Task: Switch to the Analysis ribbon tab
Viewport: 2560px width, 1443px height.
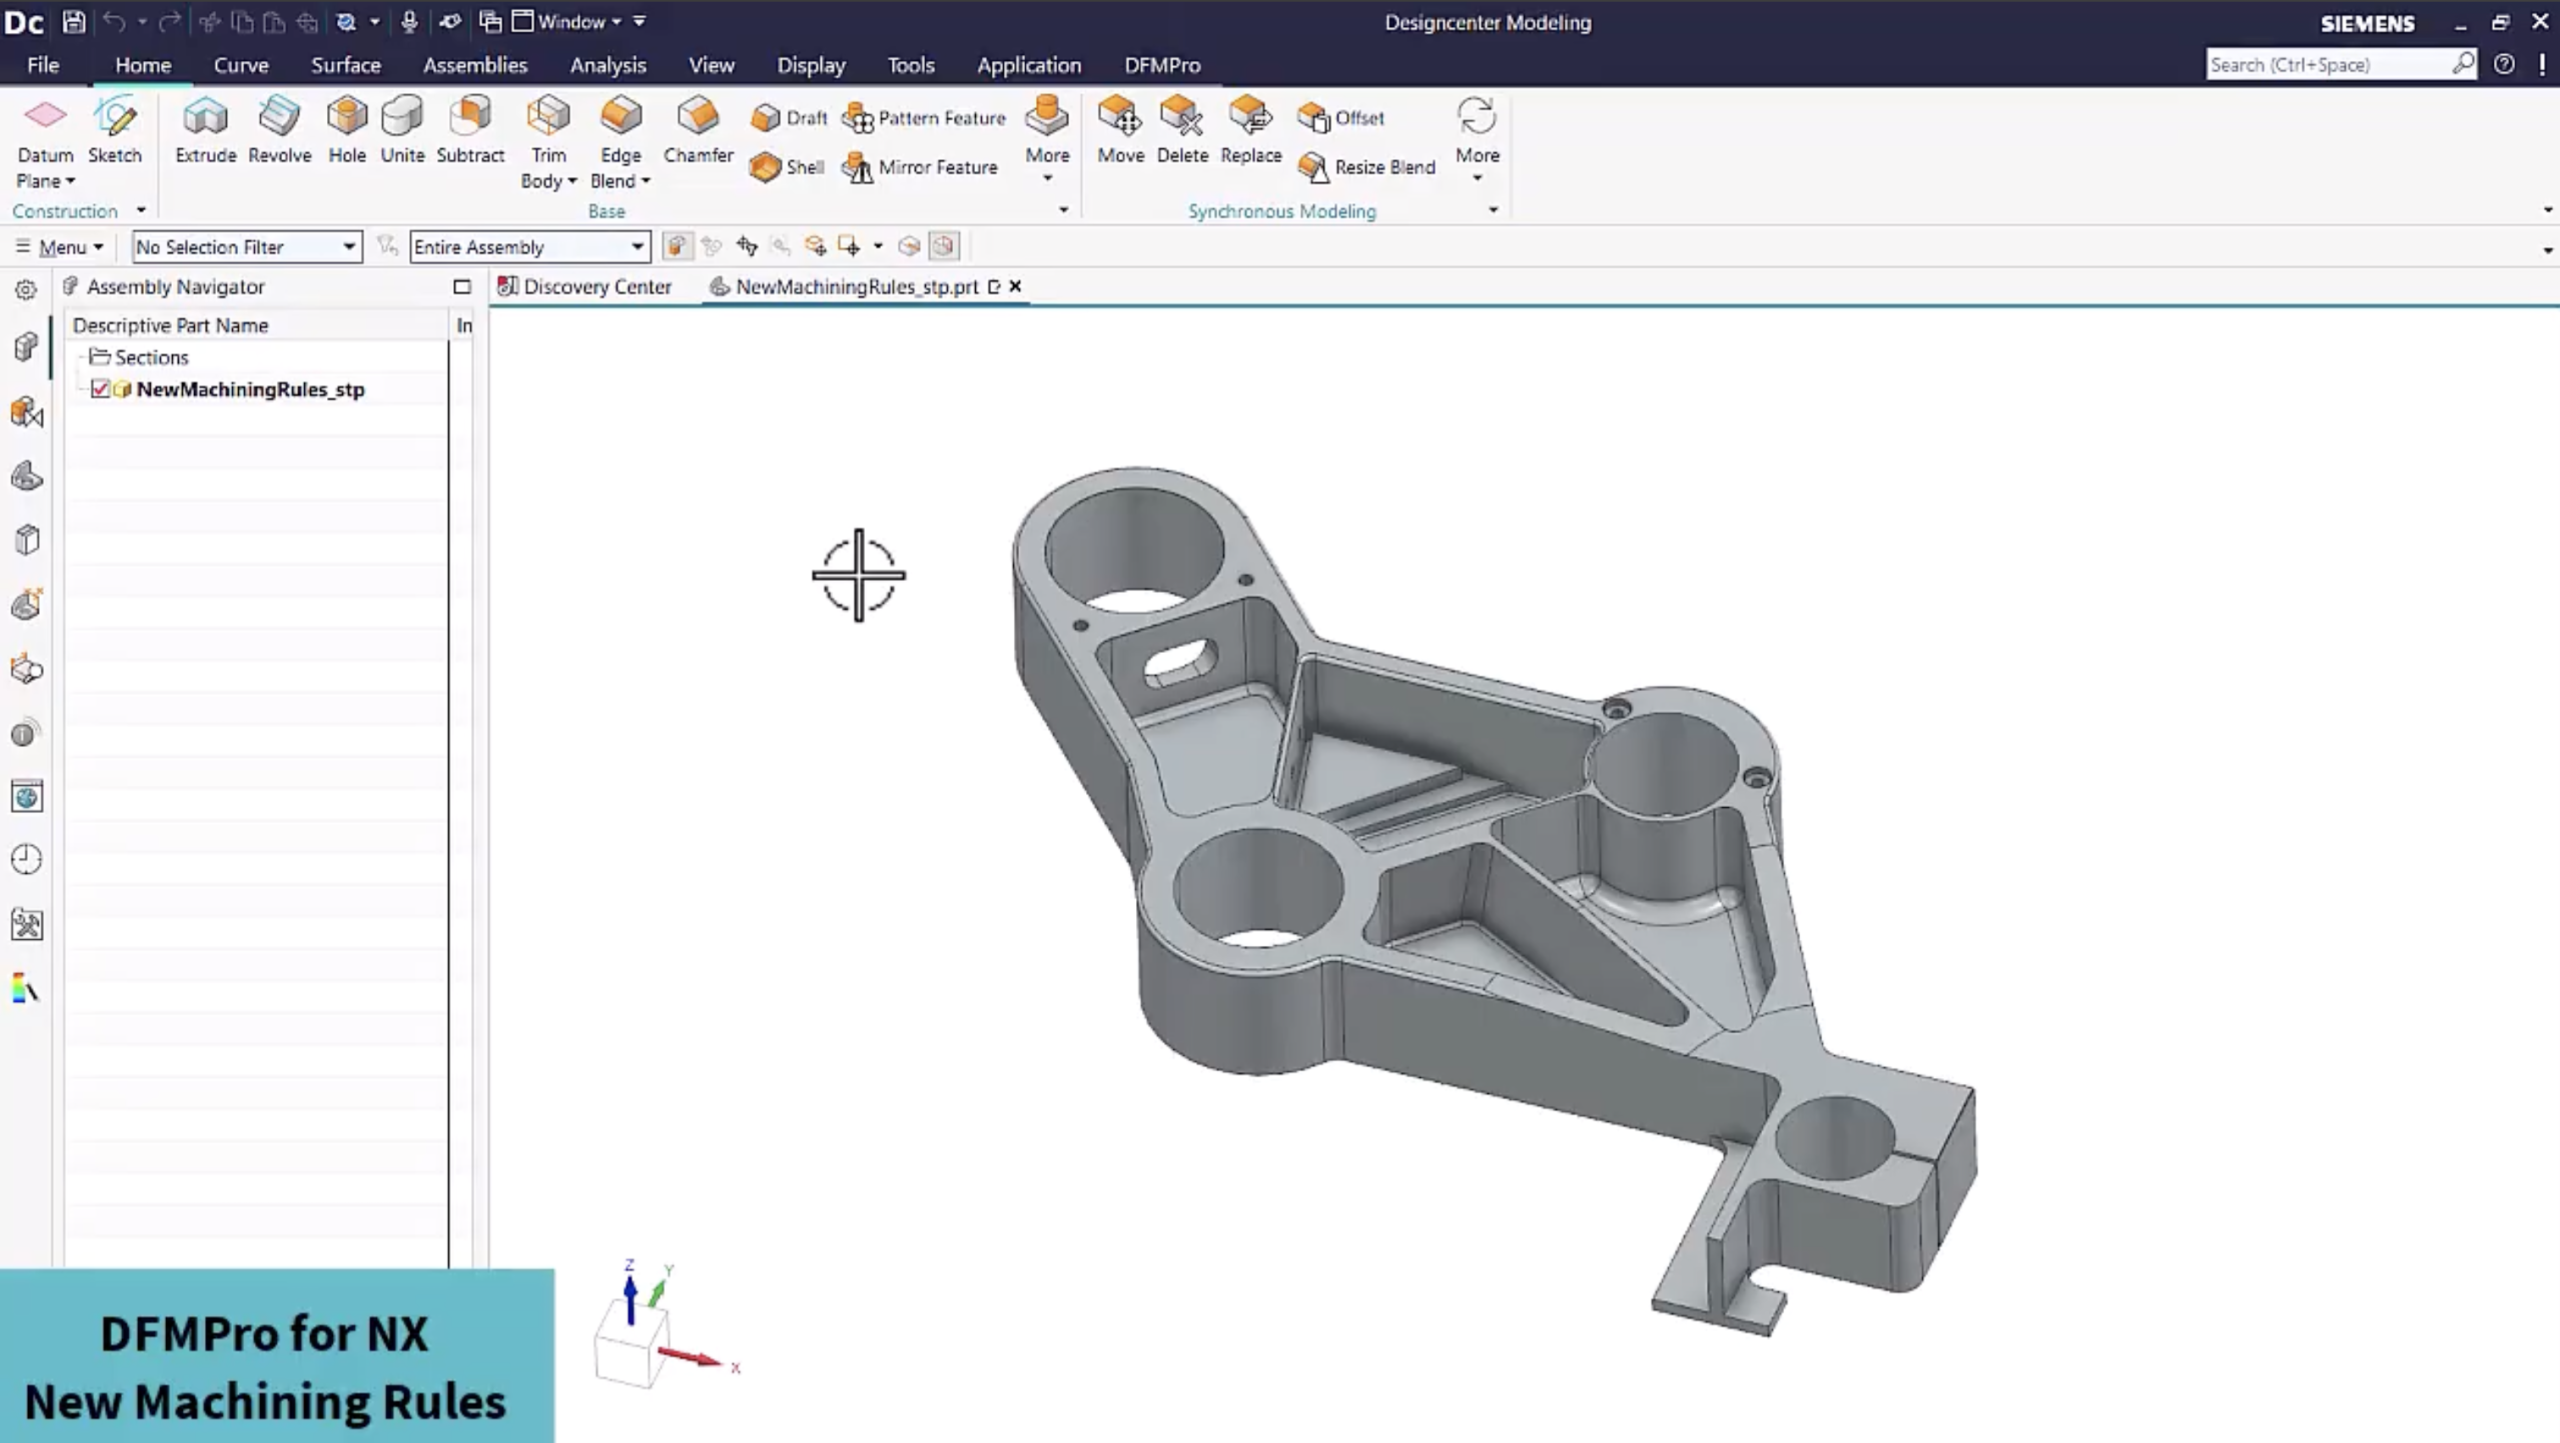Action: click(x=608, y=65)
